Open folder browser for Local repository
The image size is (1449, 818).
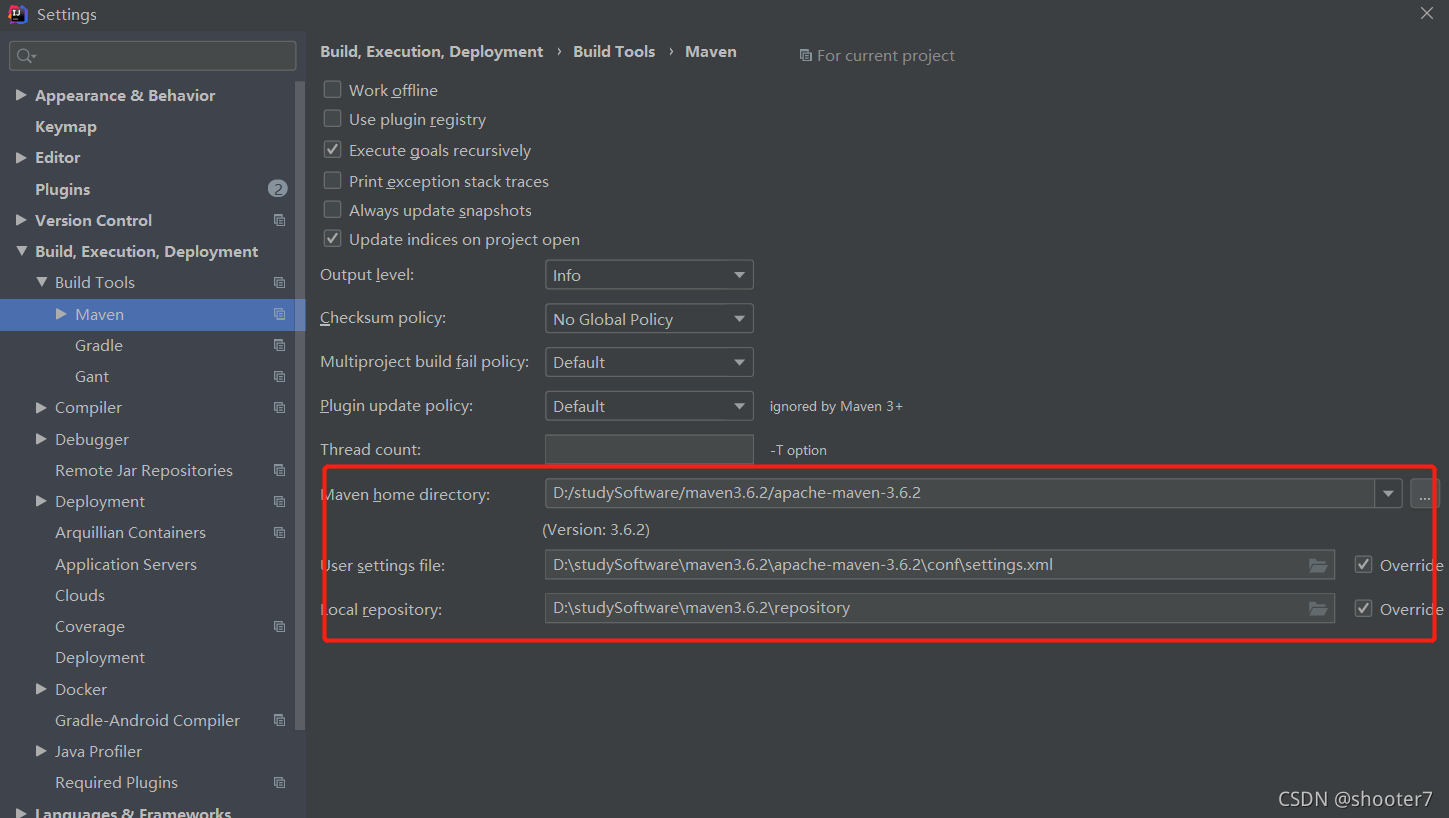[x=1318, y=608]
